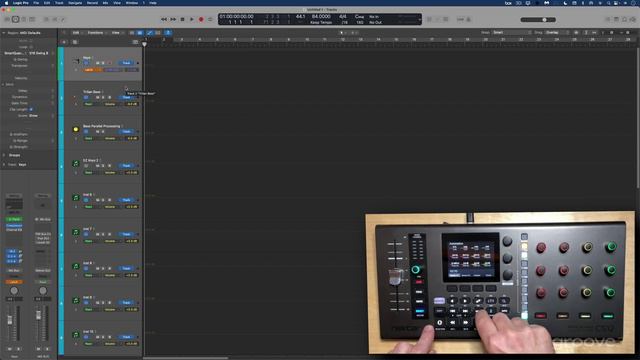Viewport: 640px width, 360px height.
Task: Open Read automation mode on Inst 7 track
Action: [89, 241]
